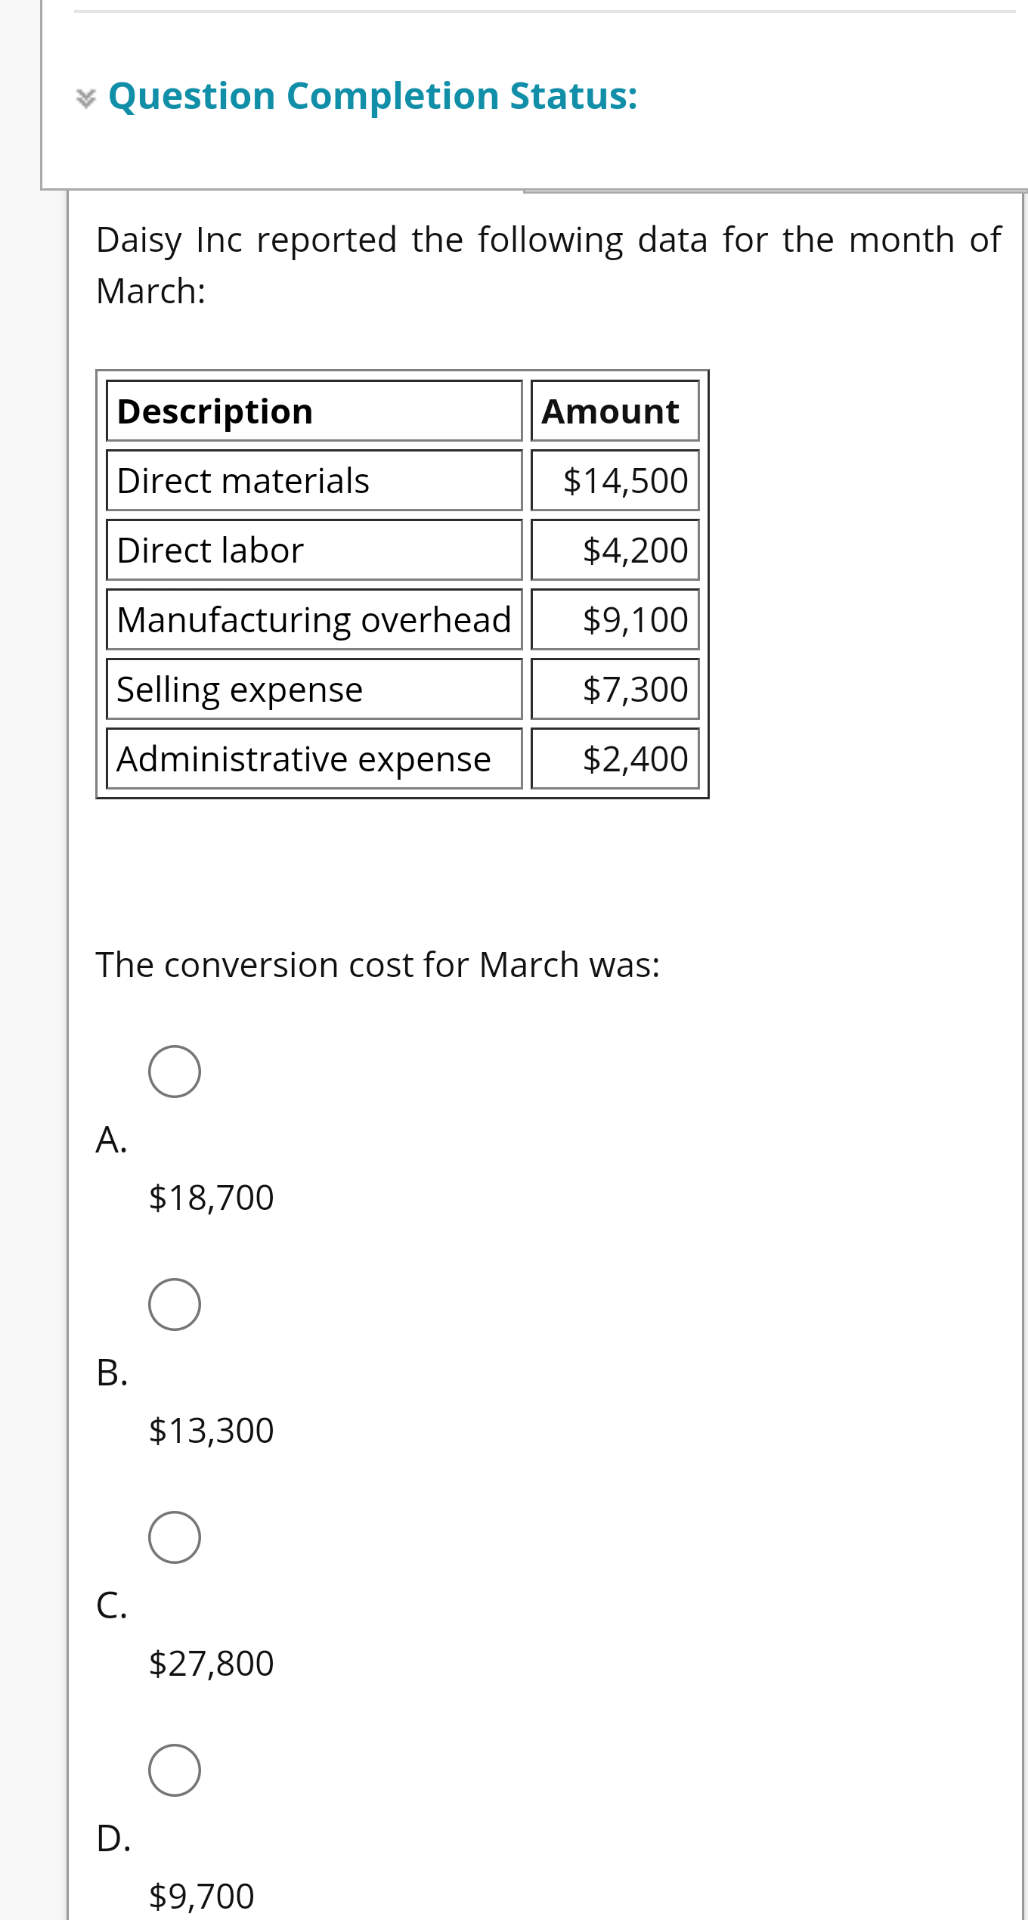Choose the $18,700 answer option
This screenshot has height=1920, width=1028.
click(210, 1197)
